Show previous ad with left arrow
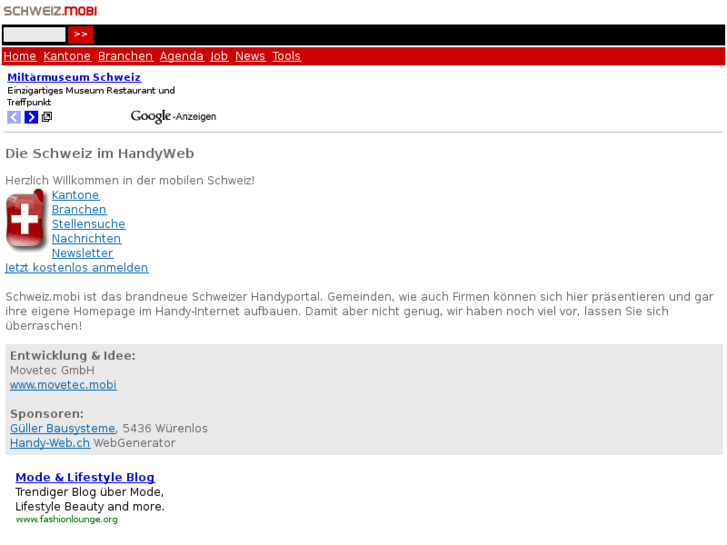This screenshot has width=727, height=545. pos(14,117)
